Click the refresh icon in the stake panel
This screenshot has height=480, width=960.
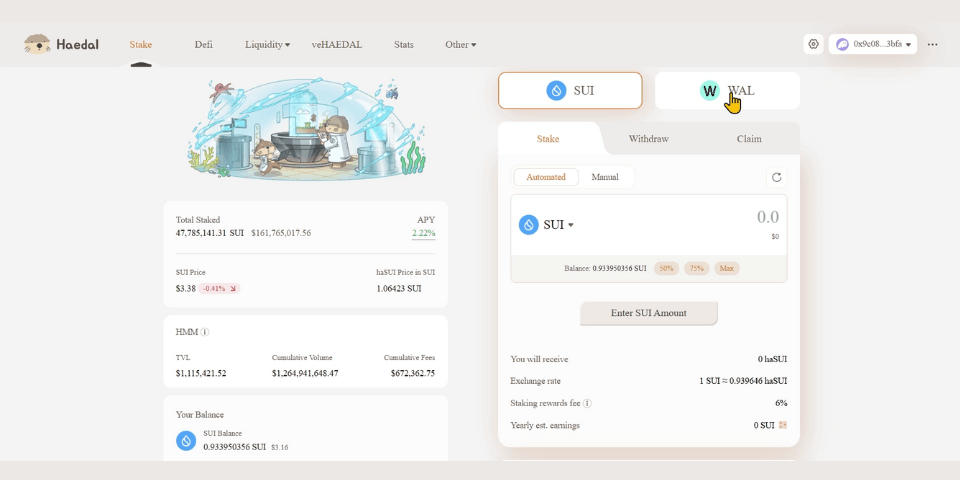[x=776, y=177]
